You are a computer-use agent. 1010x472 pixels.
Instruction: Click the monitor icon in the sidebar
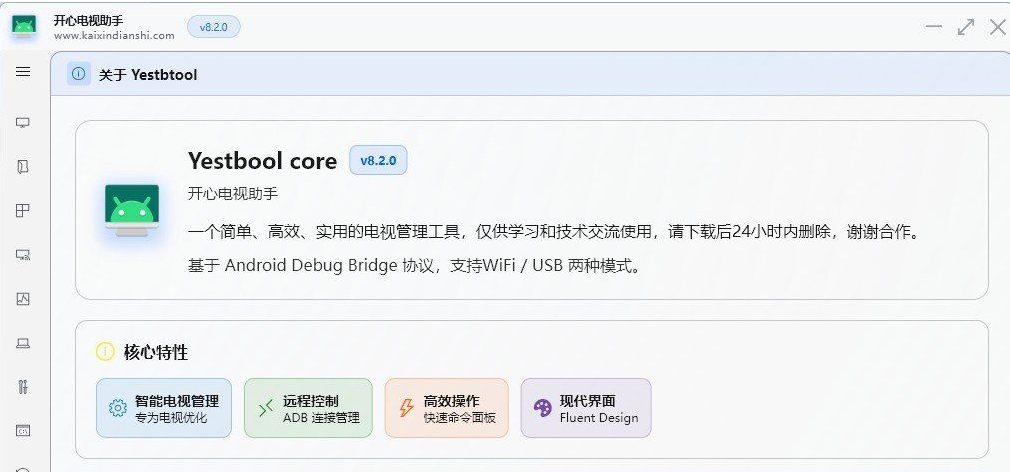click(23, 122)
